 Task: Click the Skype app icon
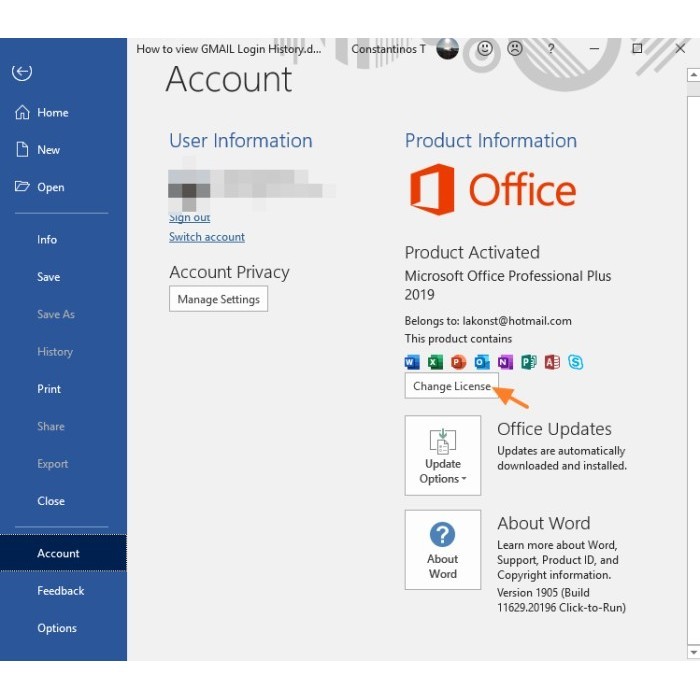575,362
